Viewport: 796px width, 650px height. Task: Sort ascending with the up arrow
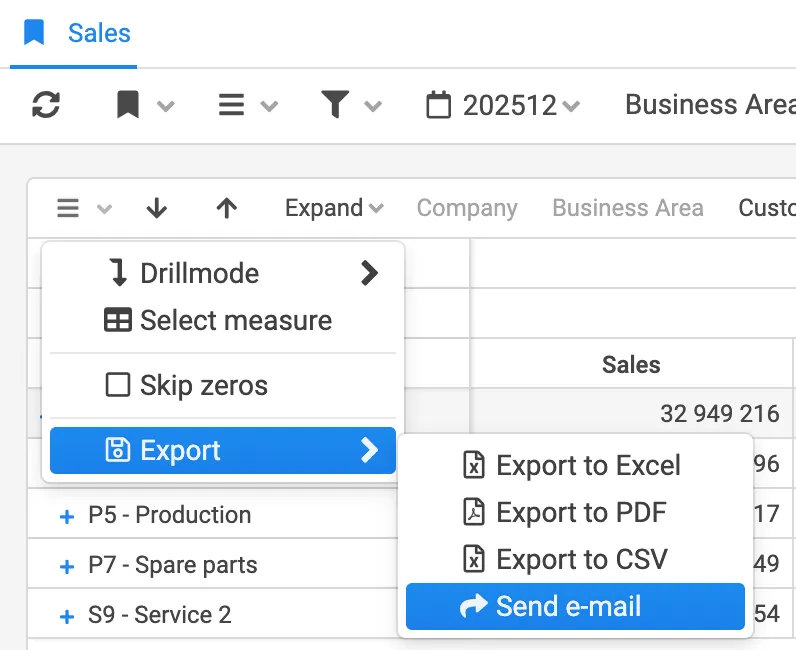point(227,208)
